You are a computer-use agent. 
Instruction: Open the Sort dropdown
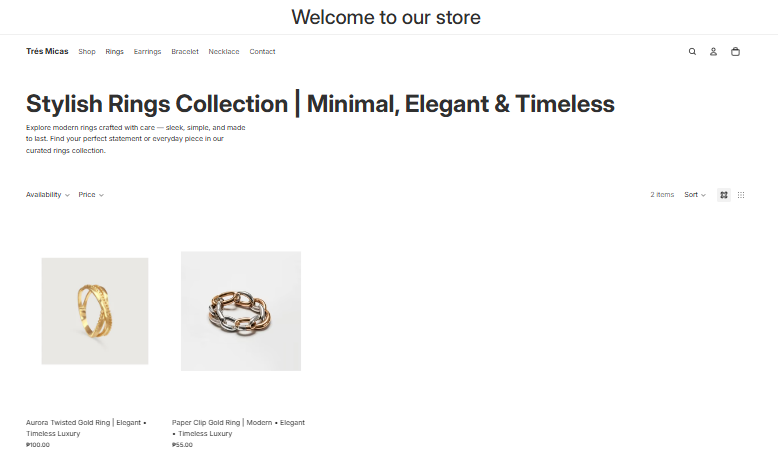[x=695, y=195]
